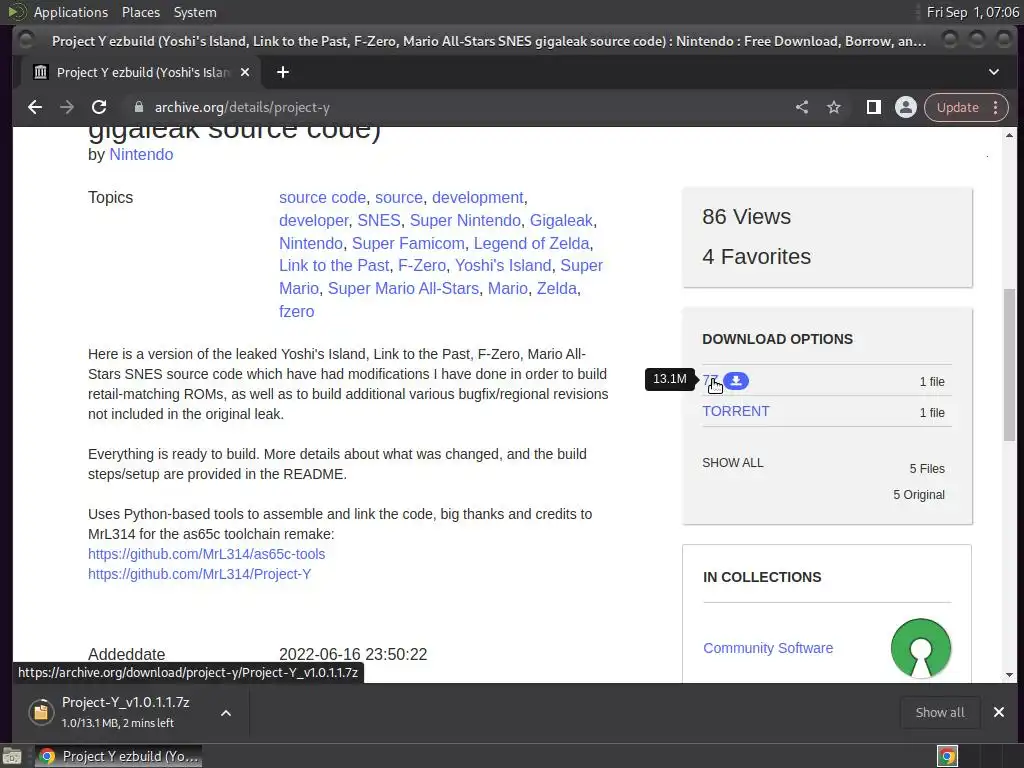This screenshot has width=1024, height=768.
Task: Click the clock showing Fri Sep 1
Action: [972, 12]
